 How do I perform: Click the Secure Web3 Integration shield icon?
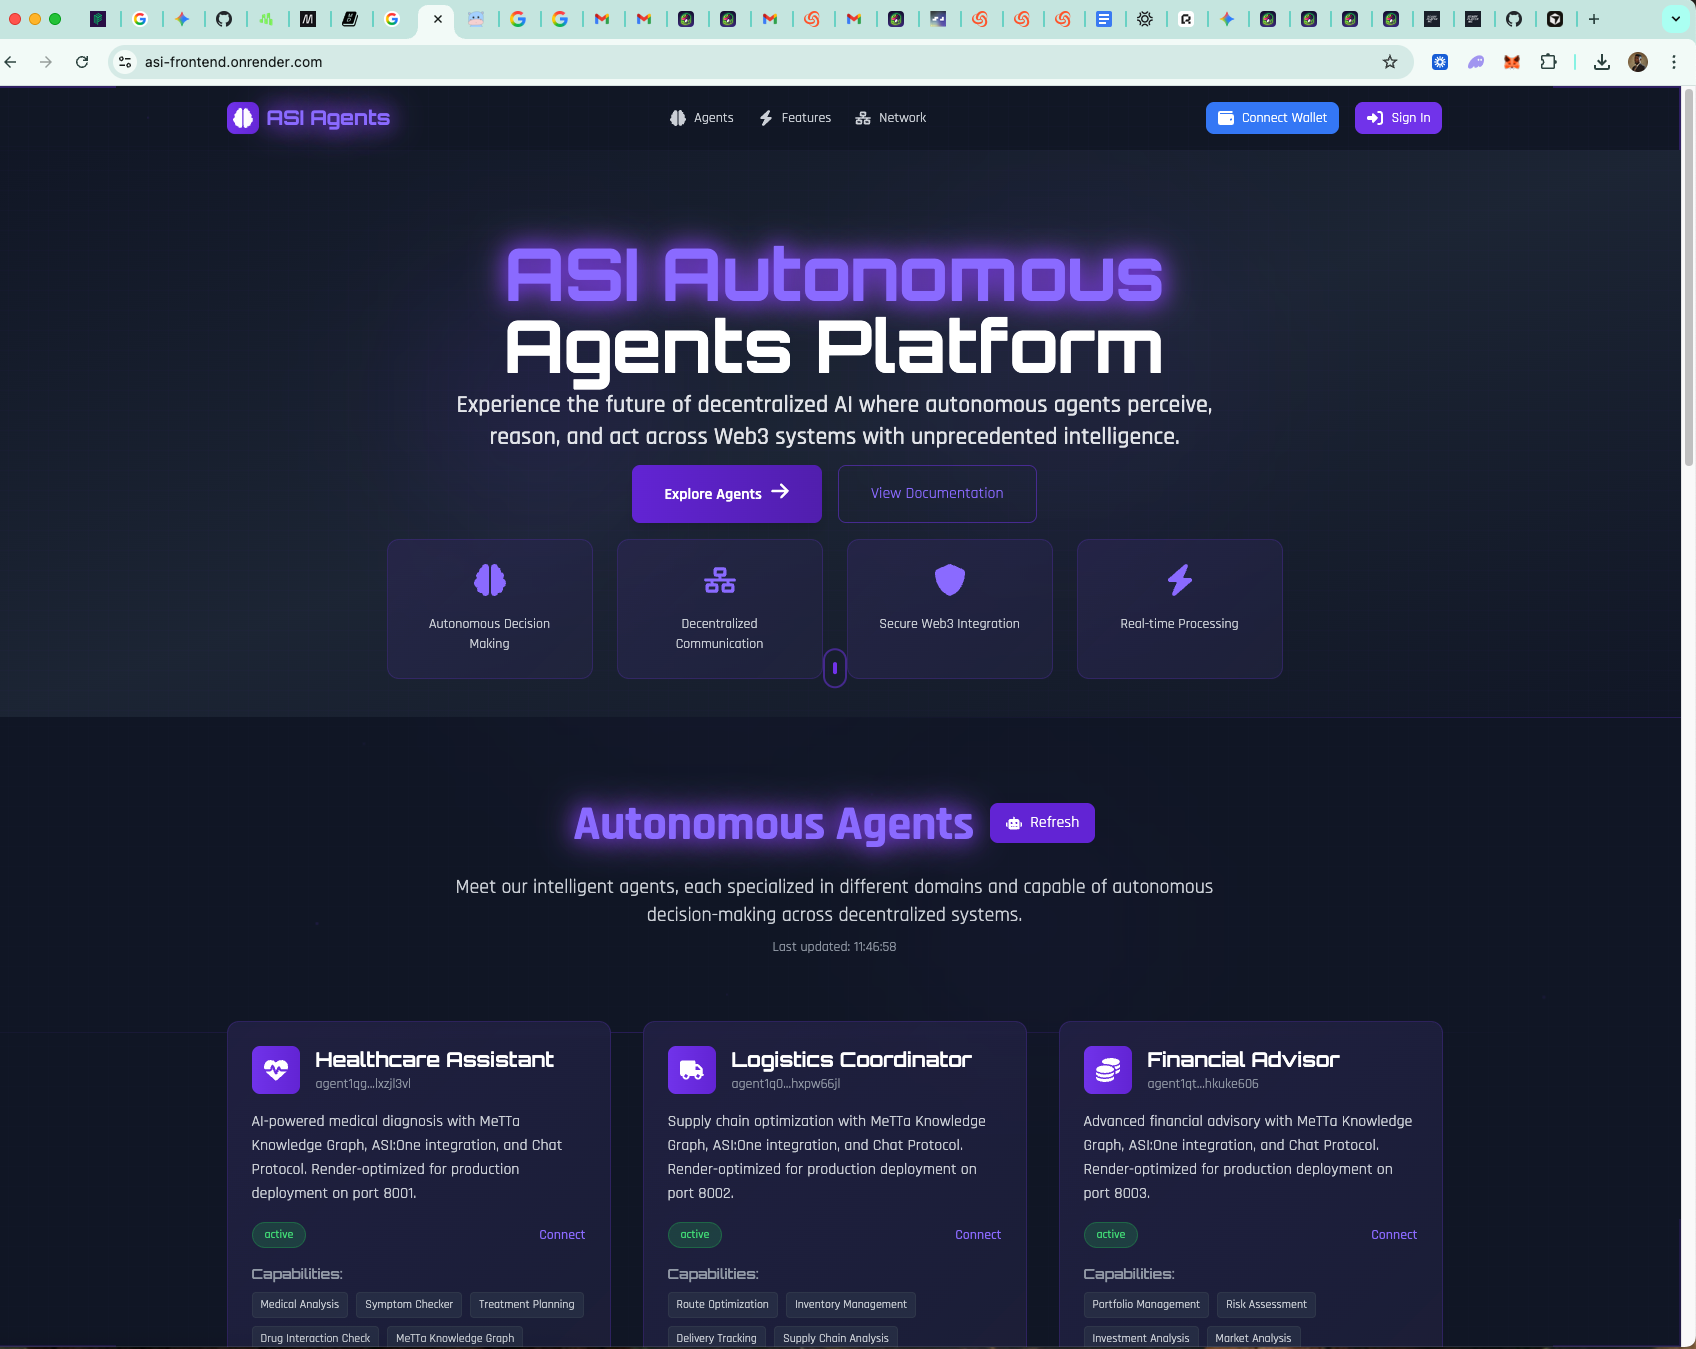point(949,580)
